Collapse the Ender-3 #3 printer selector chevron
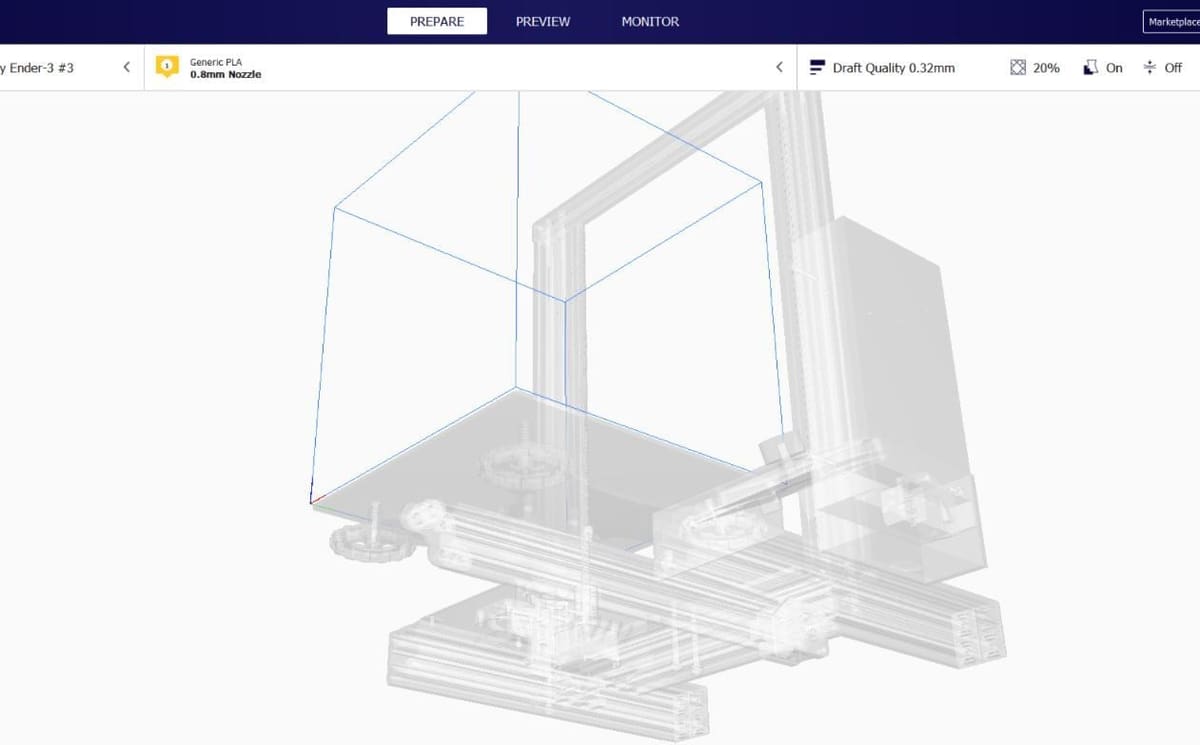This screenshot has width=1200, height=745. coord(126,67)
